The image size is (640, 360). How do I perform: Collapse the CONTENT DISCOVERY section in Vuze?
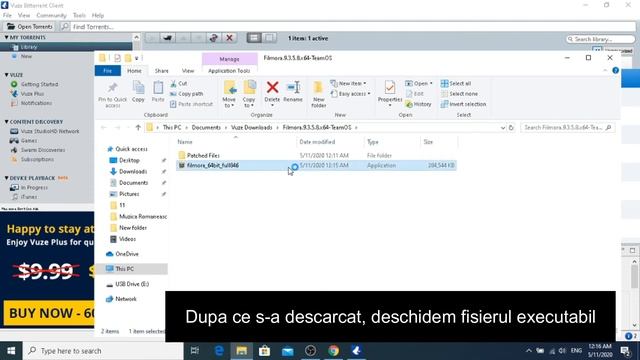[7, 122]
